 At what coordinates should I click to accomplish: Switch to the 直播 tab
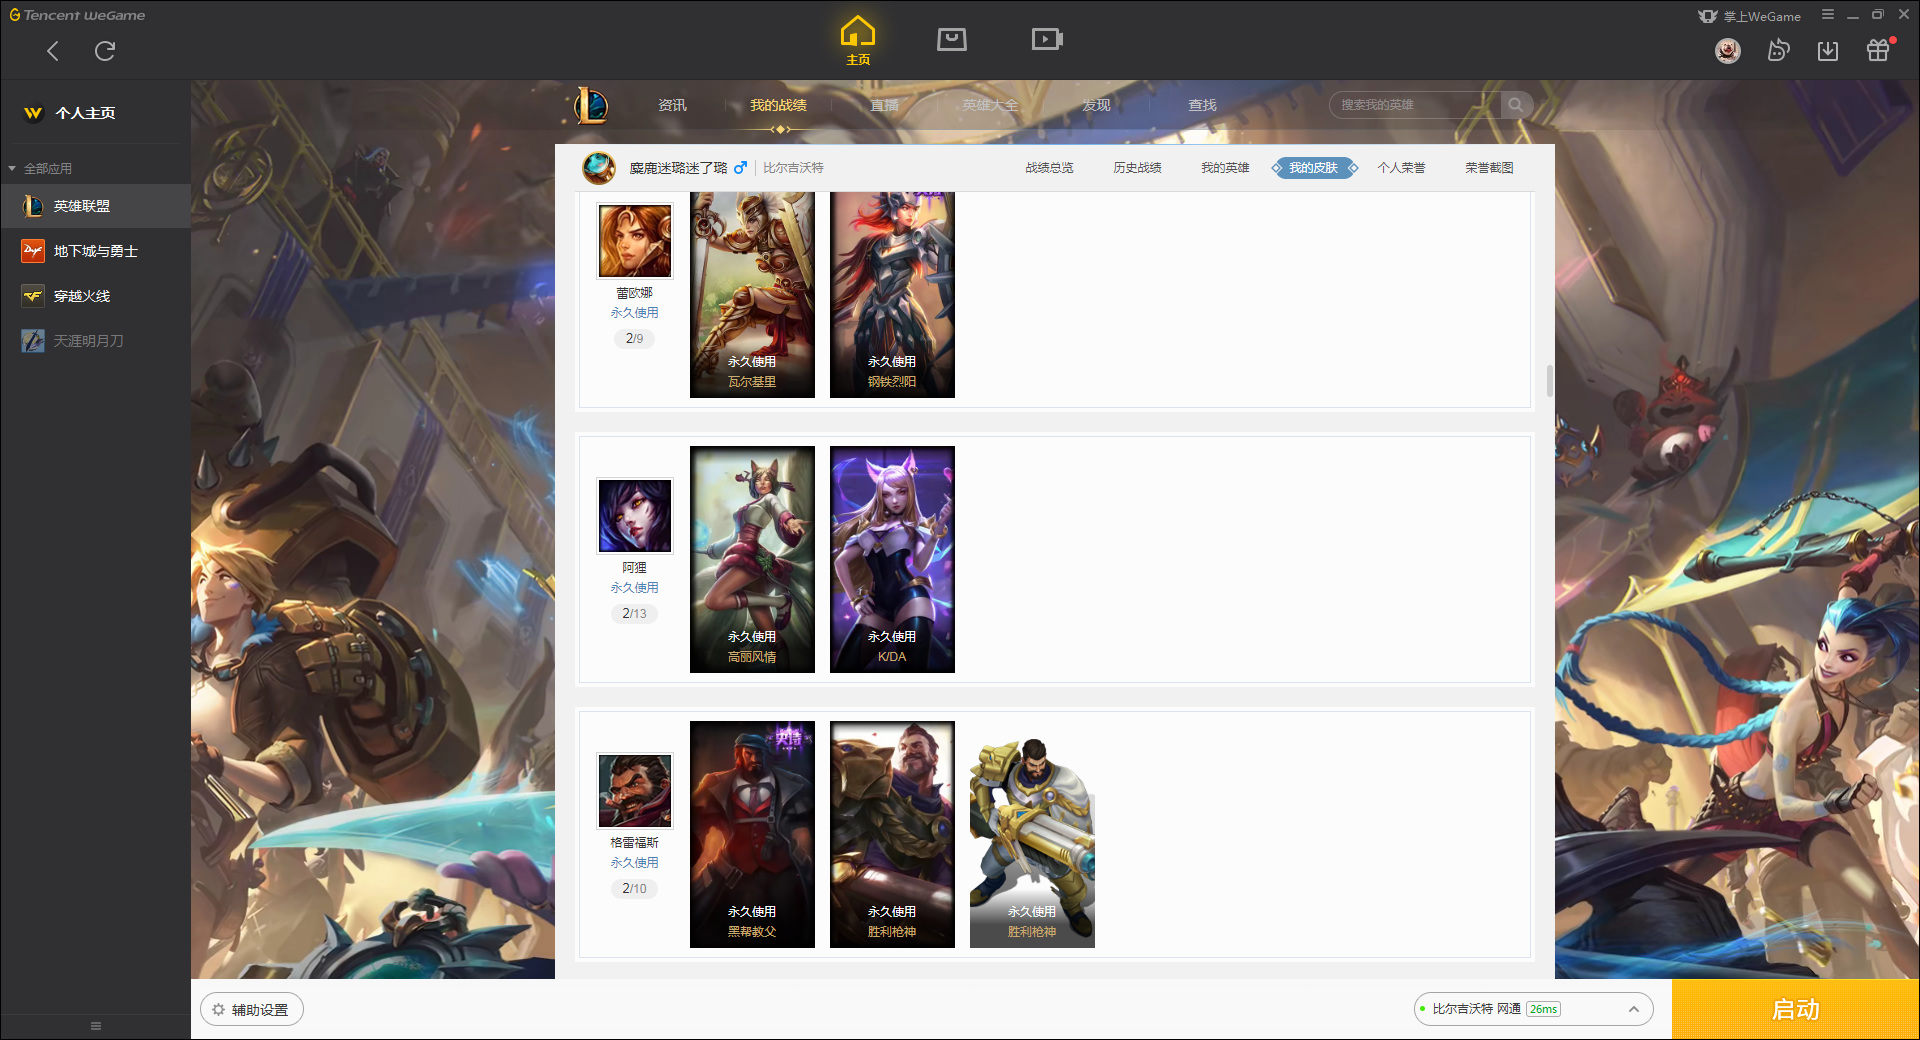[884, 105]
